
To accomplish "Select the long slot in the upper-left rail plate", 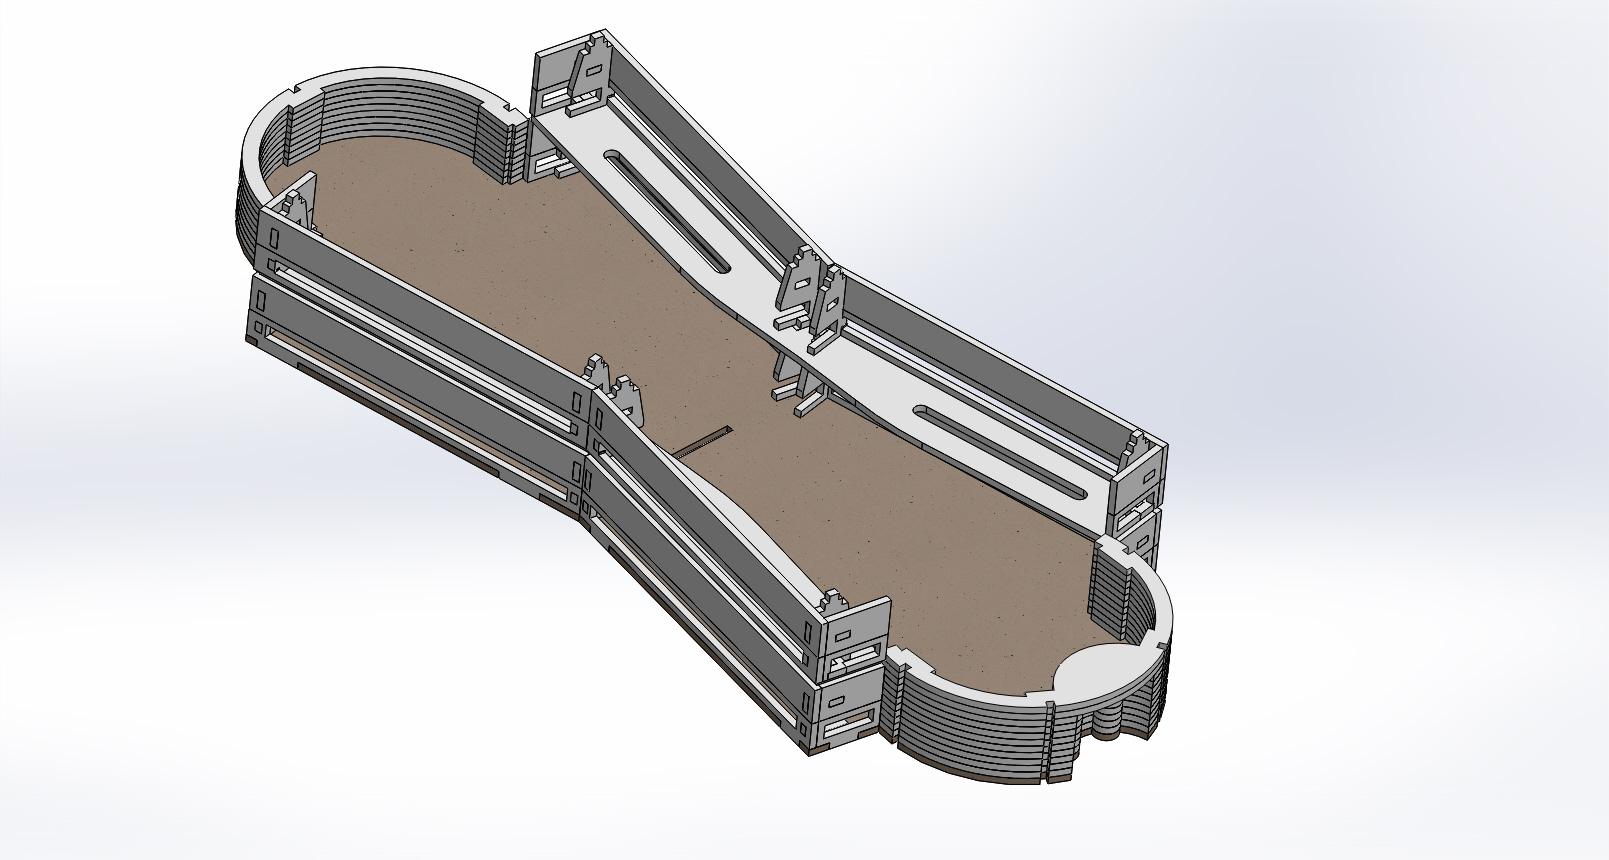I will pyautogui.click(x=665, y=210).
